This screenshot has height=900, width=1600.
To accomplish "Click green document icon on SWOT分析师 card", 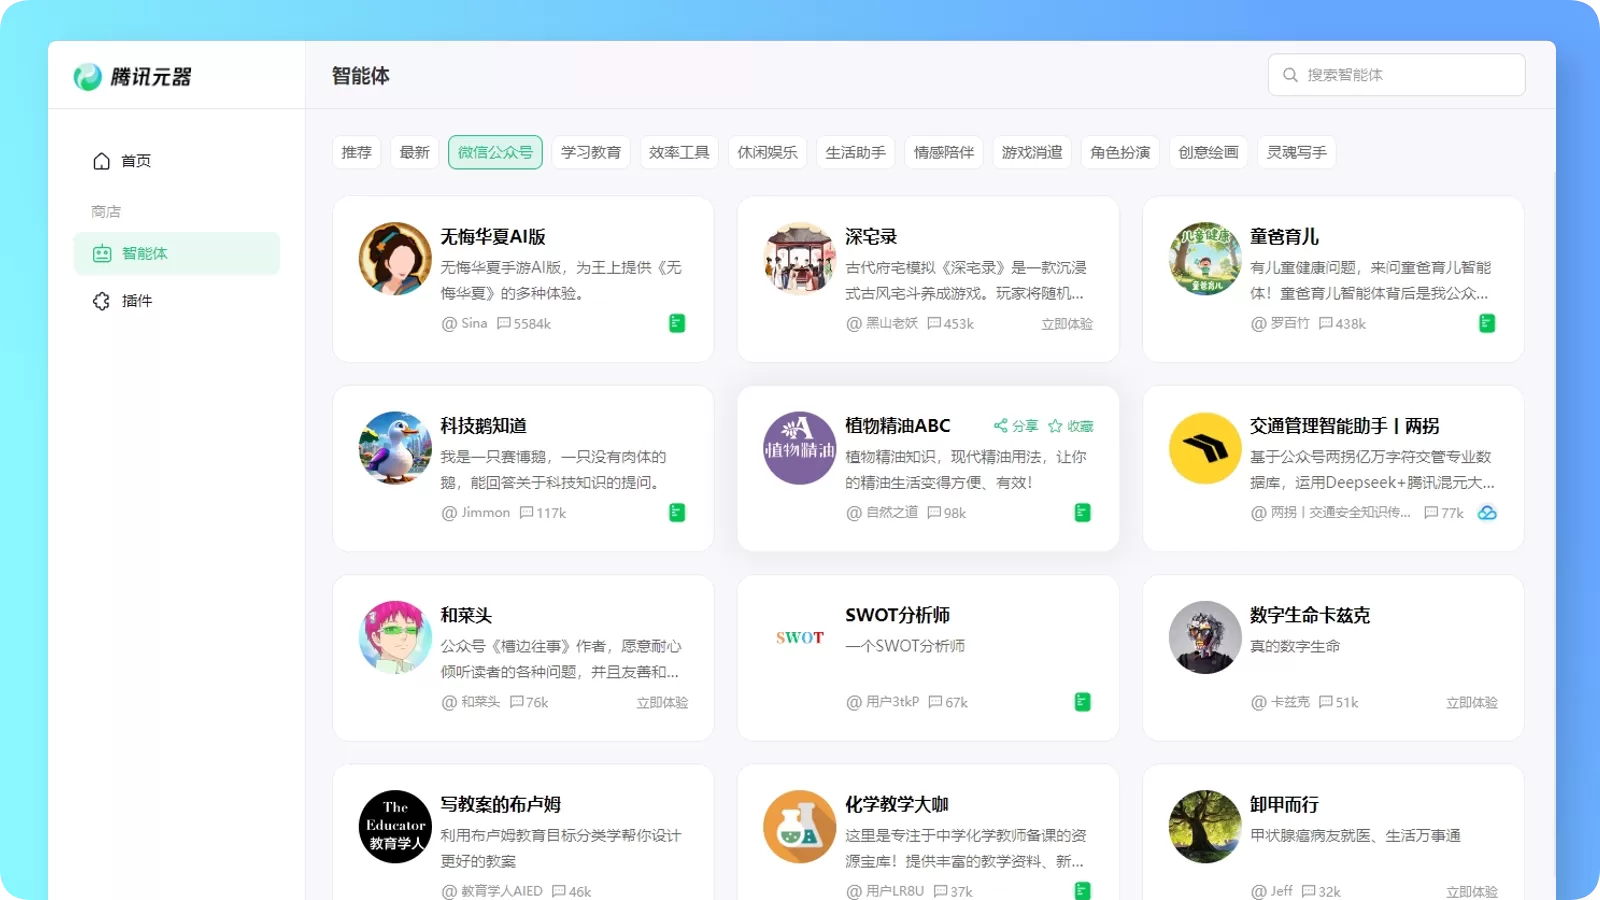I will pyautogui.click(x=1082, y=702).
